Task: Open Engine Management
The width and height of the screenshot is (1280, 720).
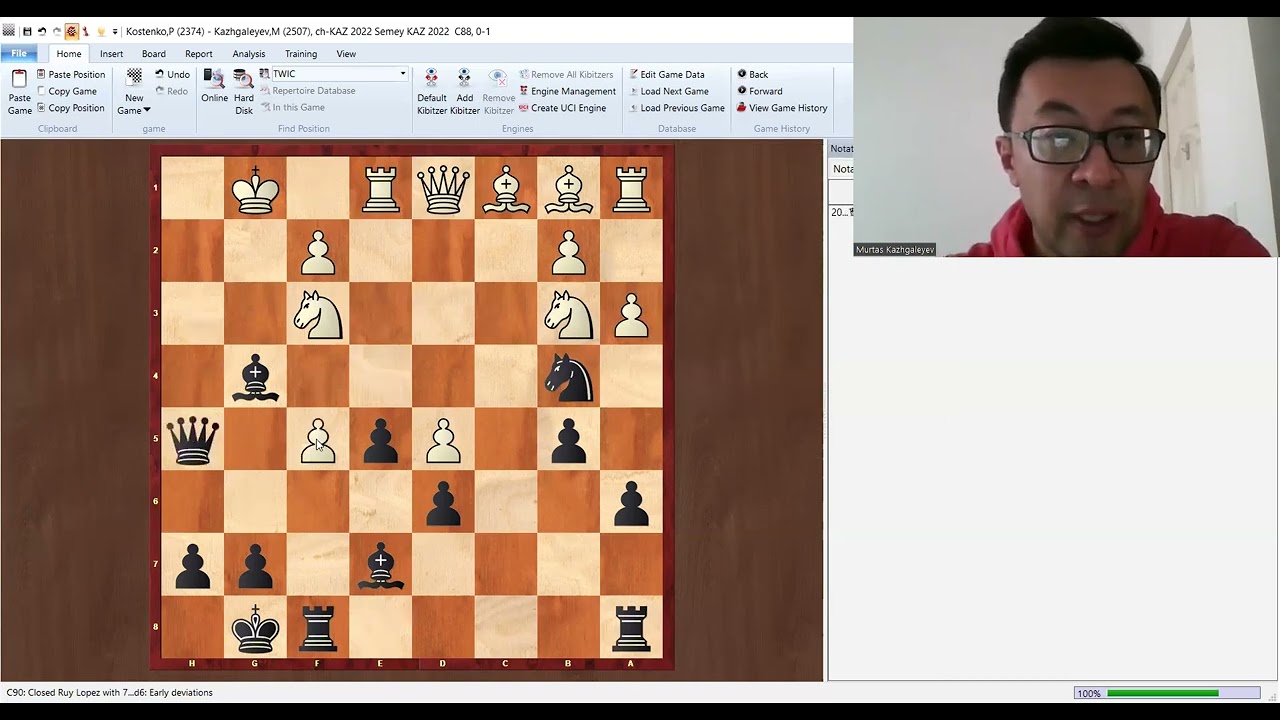Action: [567, 91]
